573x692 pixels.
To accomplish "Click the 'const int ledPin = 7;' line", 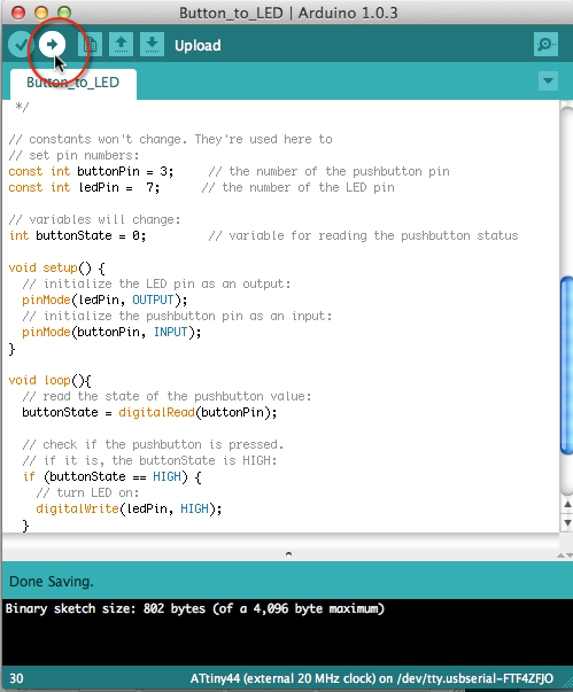I will tap(84, 188).
